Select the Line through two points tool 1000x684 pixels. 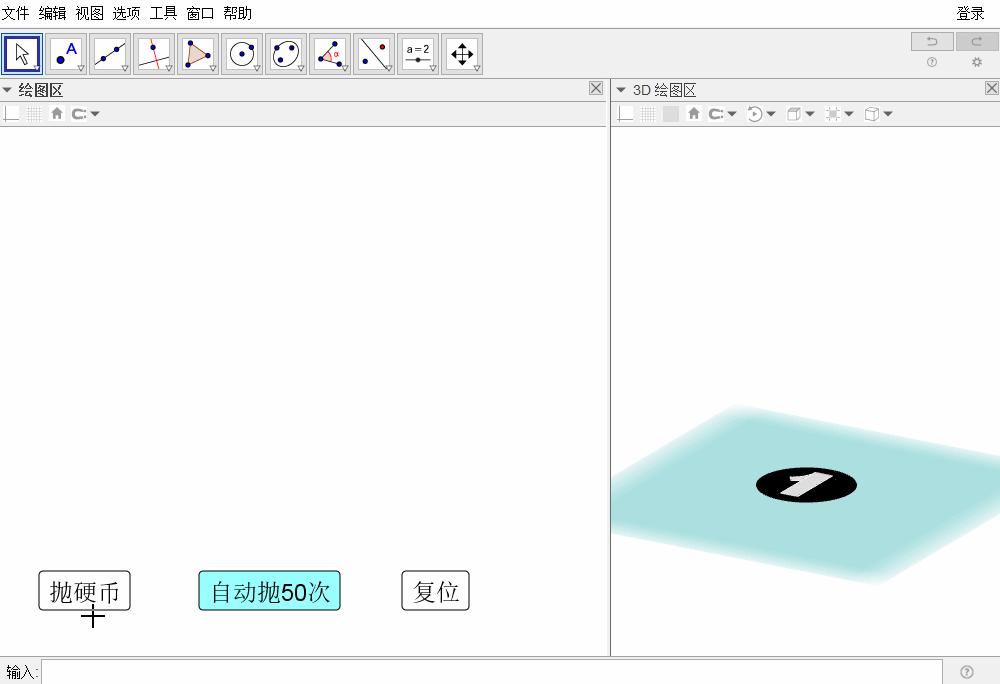pyautogui.click(x=110, y=54)
